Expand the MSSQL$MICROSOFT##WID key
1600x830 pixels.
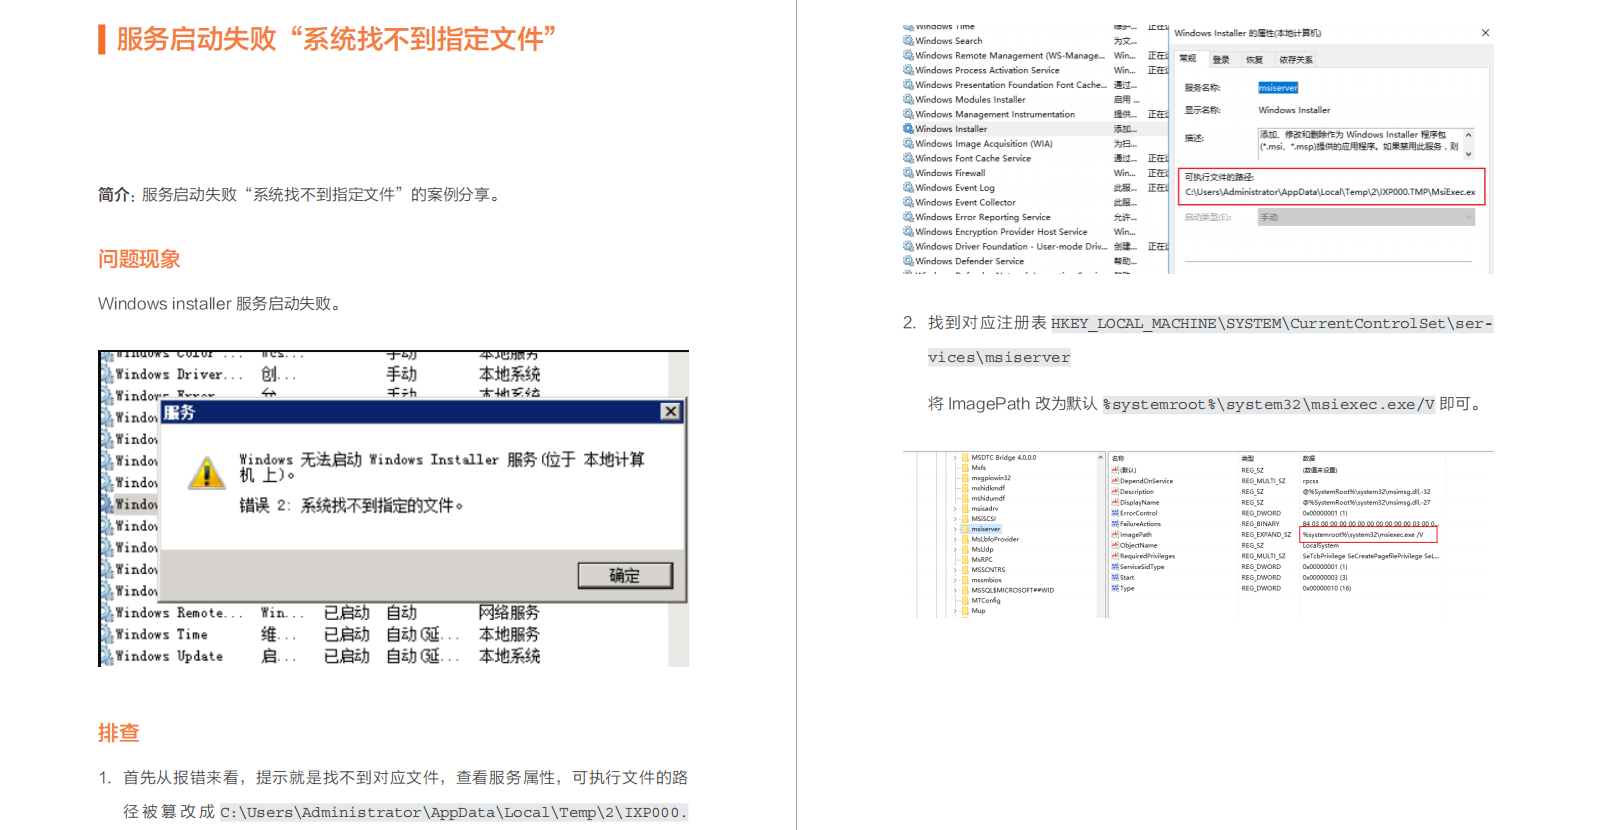(955, 590)
